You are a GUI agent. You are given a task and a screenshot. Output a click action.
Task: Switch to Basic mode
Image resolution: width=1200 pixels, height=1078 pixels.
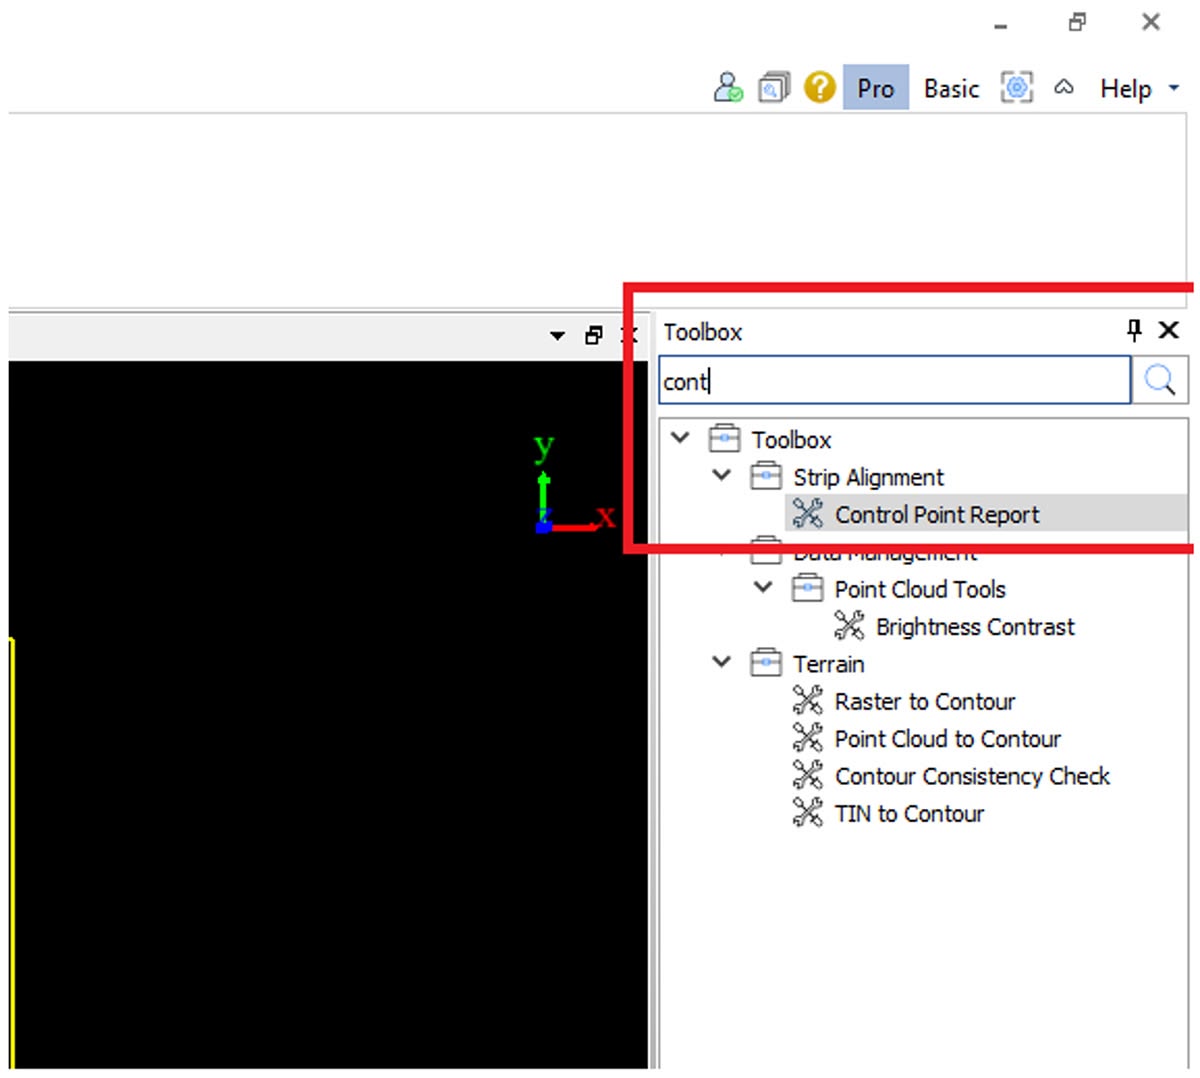click(951, 88)
